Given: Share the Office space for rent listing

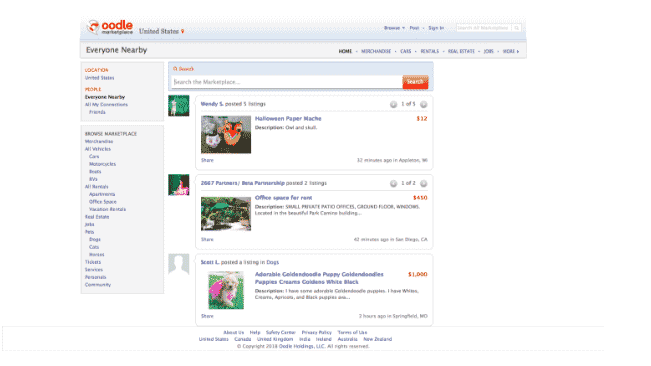Looking at the screenshot, I should (207, 239).
